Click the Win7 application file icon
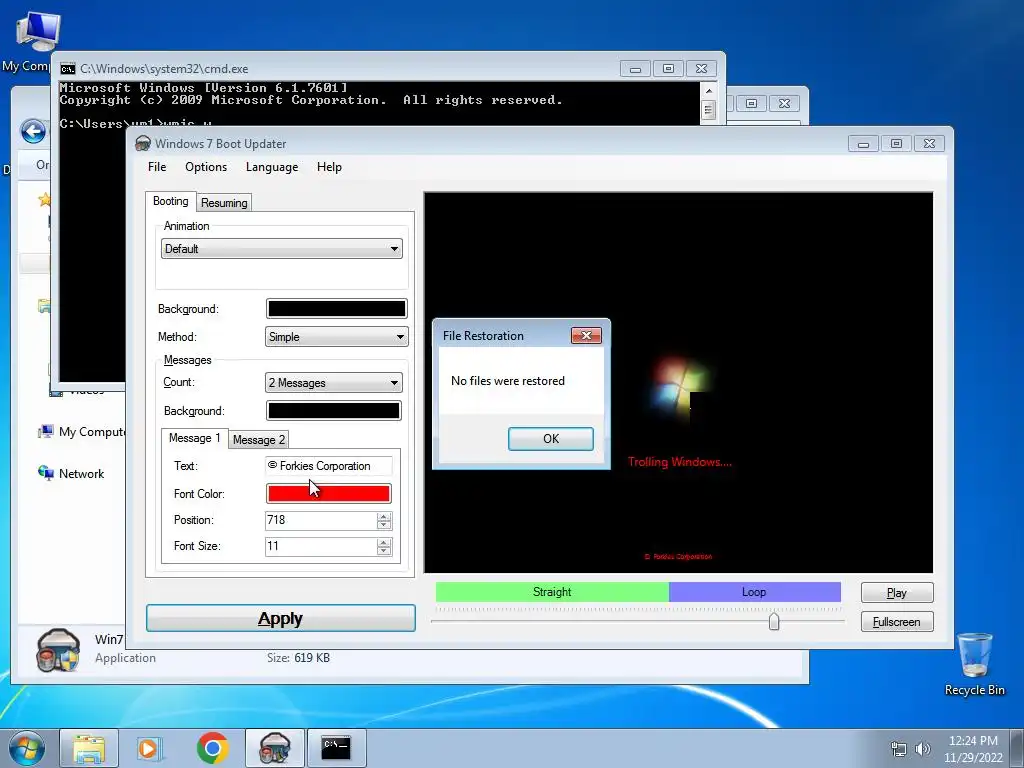The height and width of the screenshot is (768, 1024). point(58,650)
